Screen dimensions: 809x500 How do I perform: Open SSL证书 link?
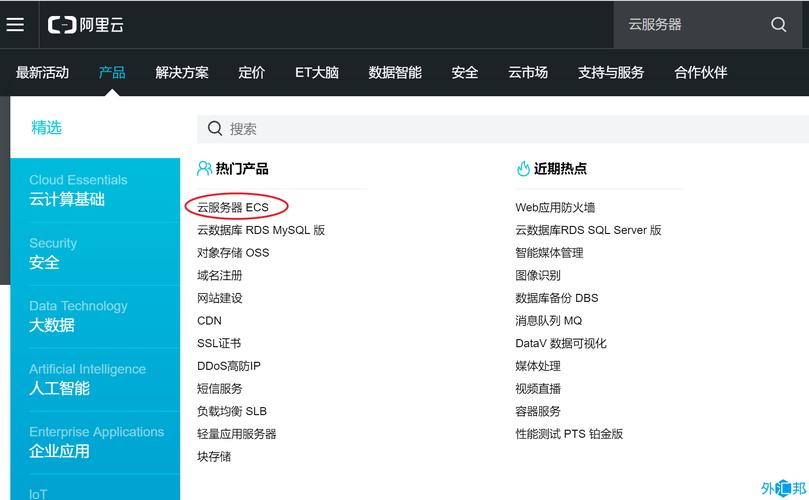point(219,344)
